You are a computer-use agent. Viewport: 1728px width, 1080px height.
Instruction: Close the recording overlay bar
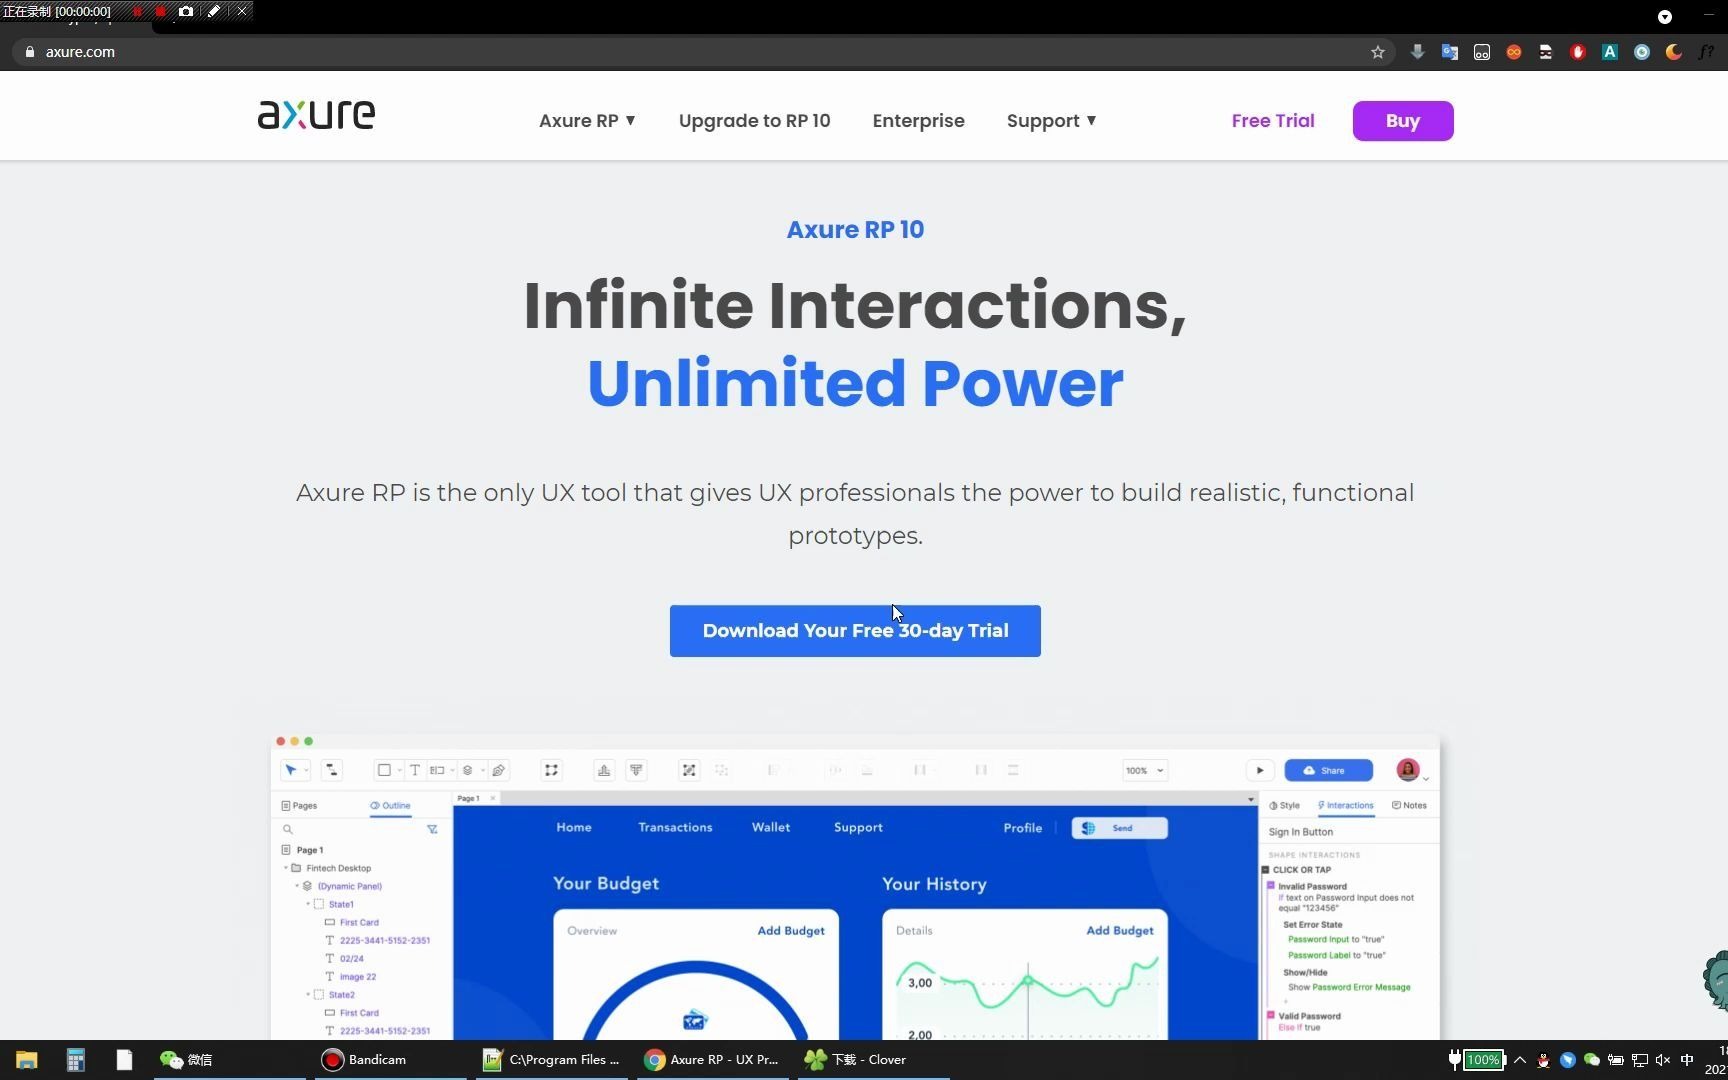(241, 11)
